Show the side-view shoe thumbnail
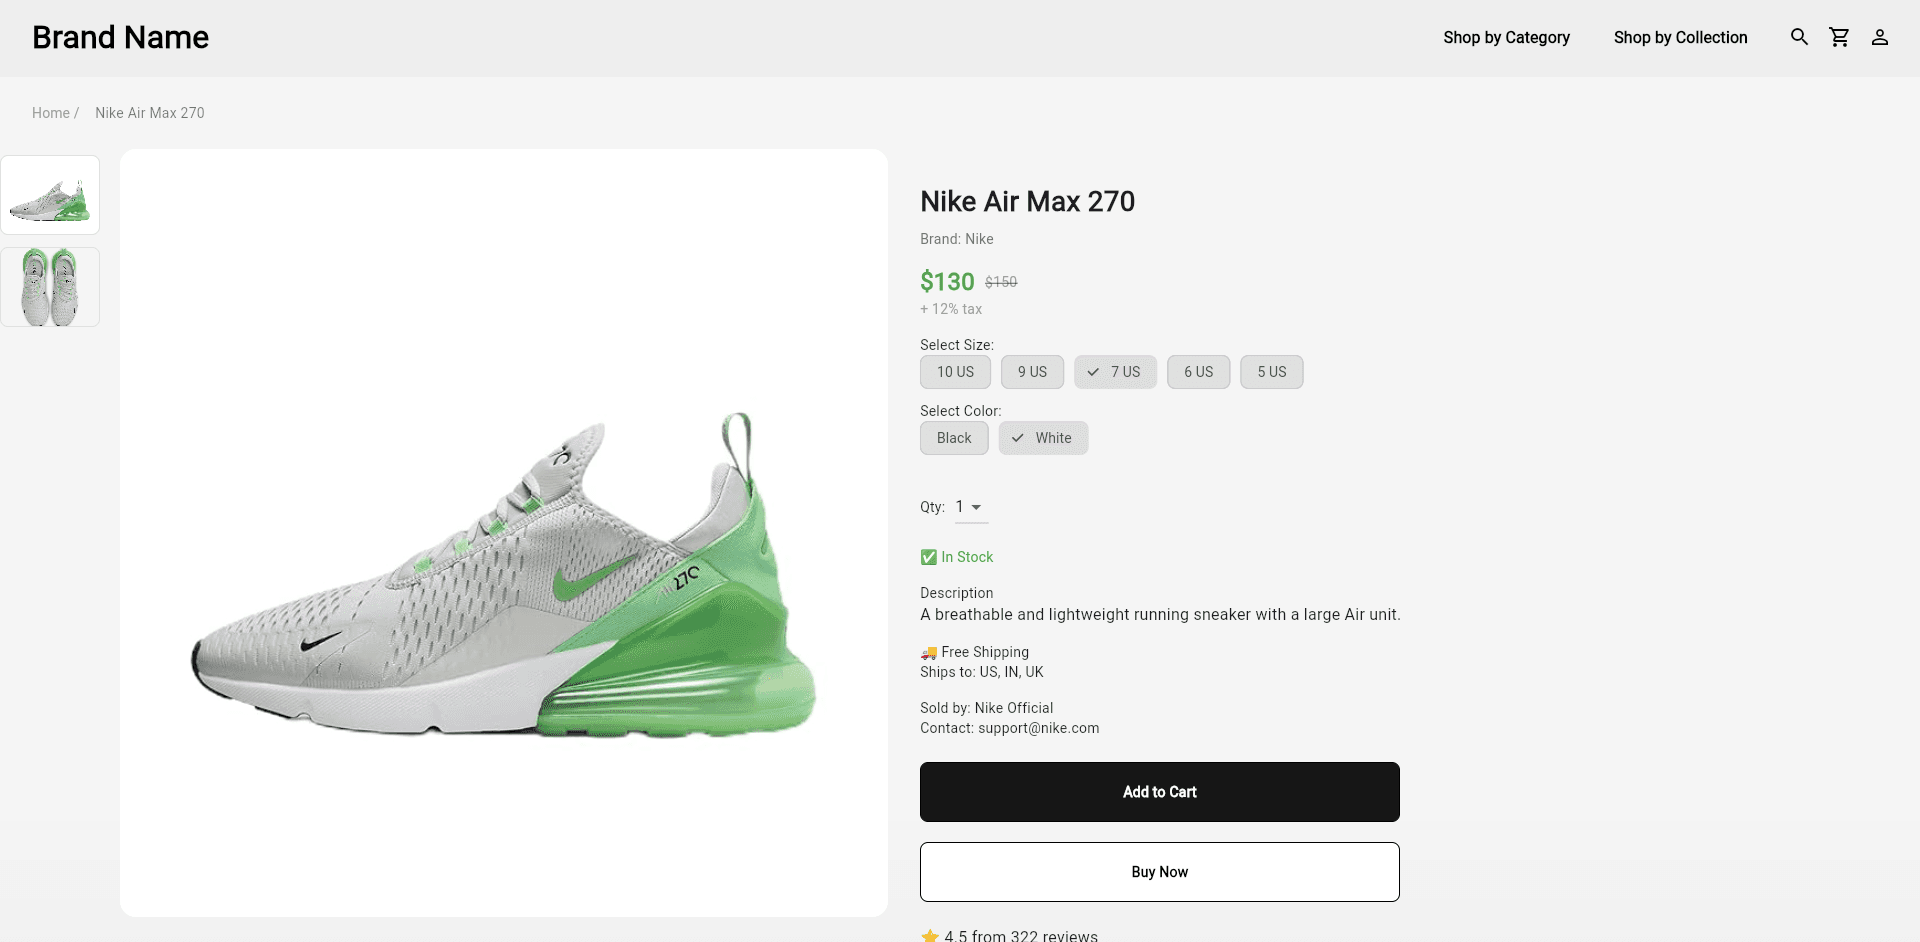The width and height of the screenshot is (1920, 942). coord(50,196)
